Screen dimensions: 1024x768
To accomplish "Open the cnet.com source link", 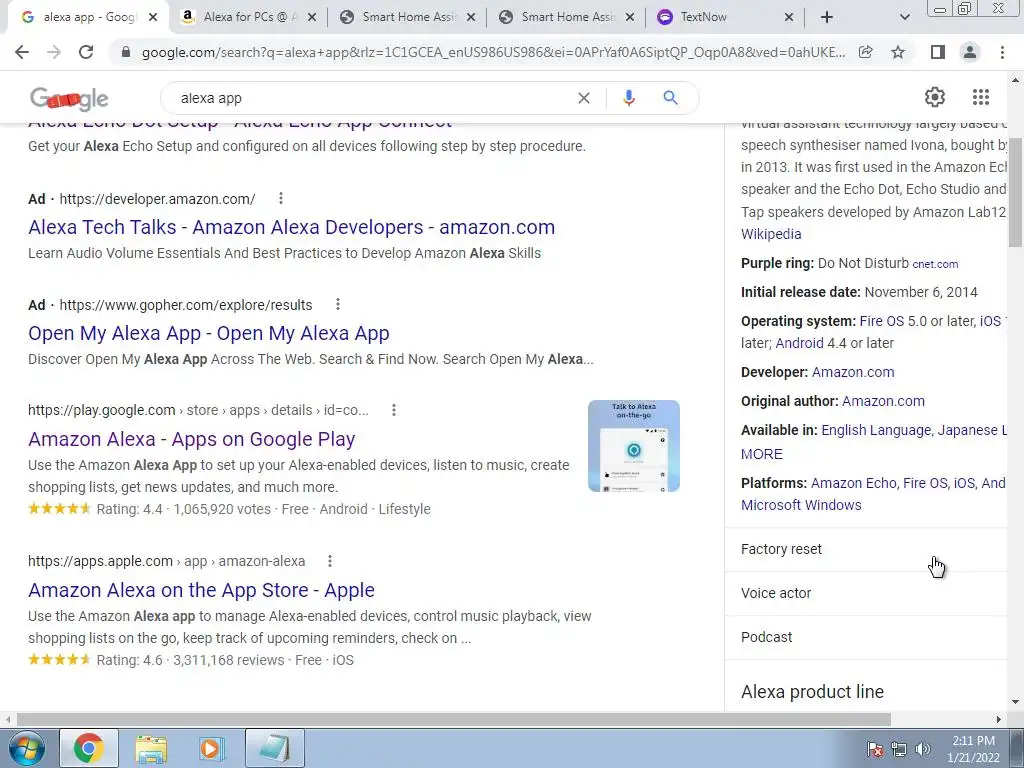I will 935,264.
